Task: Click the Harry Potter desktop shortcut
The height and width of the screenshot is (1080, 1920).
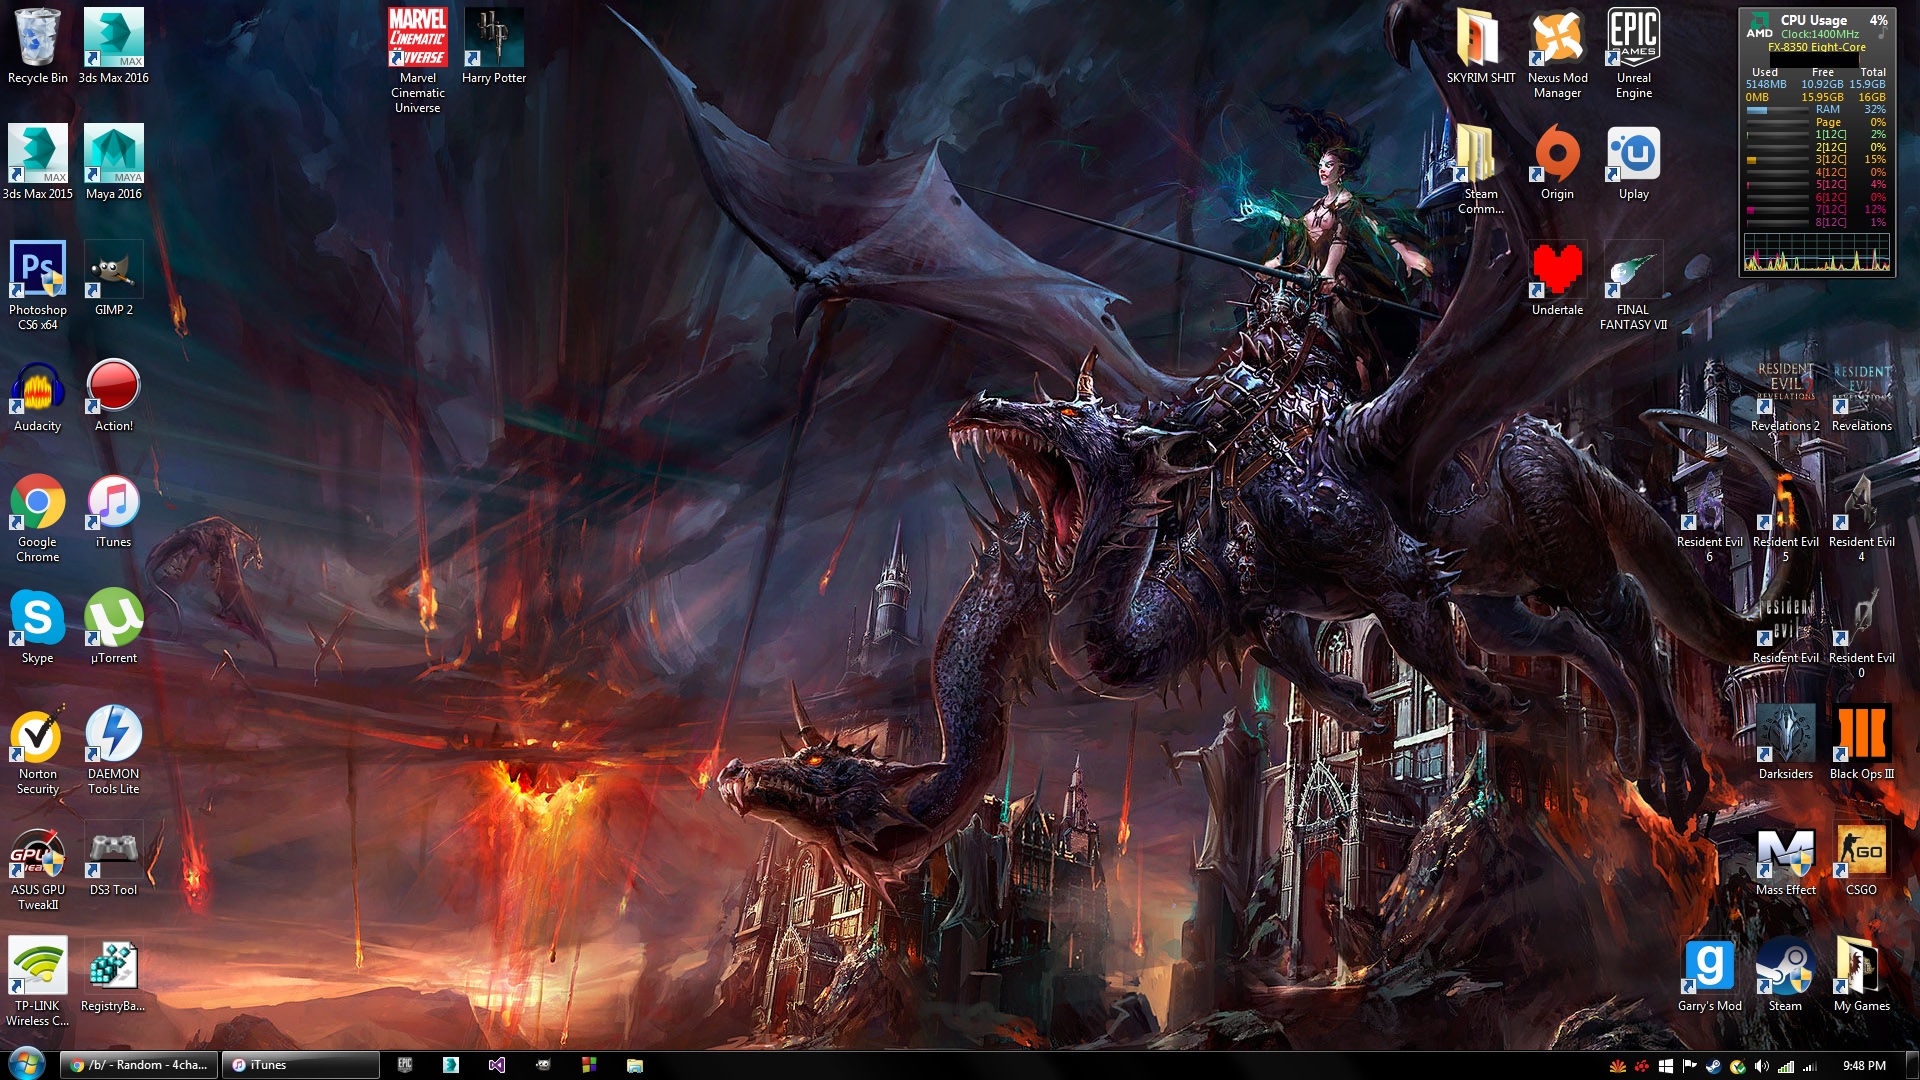Action: (494, 46)
